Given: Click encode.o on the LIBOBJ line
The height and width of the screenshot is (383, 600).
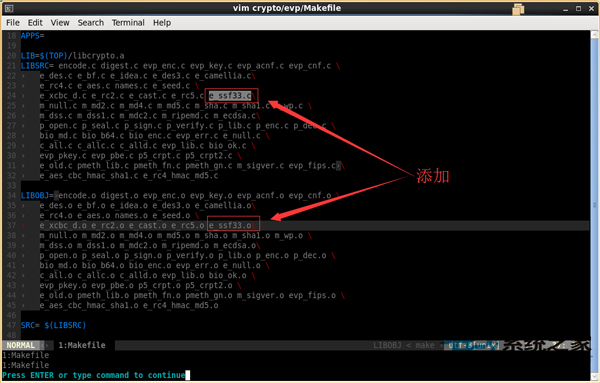Looking at the screenshot, I should point(77,196).
